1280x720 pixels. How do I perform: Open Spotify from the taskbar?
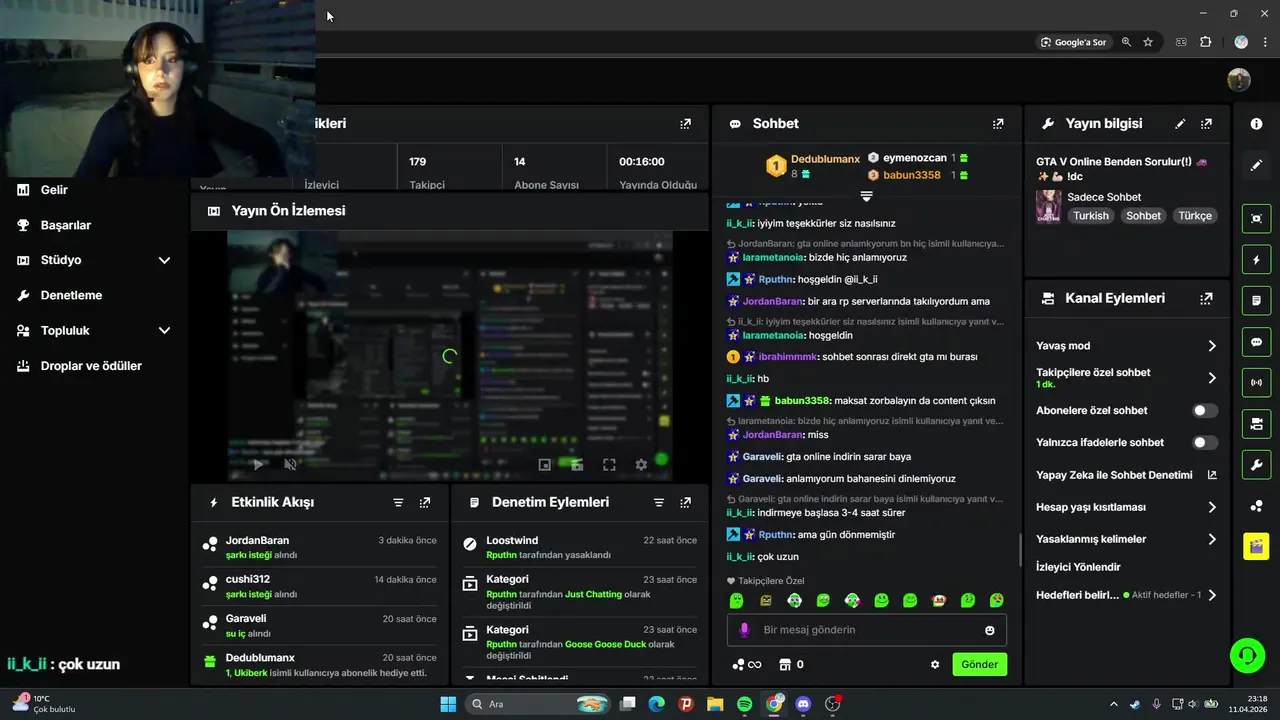pyautogui.click(x=745, y=704)
